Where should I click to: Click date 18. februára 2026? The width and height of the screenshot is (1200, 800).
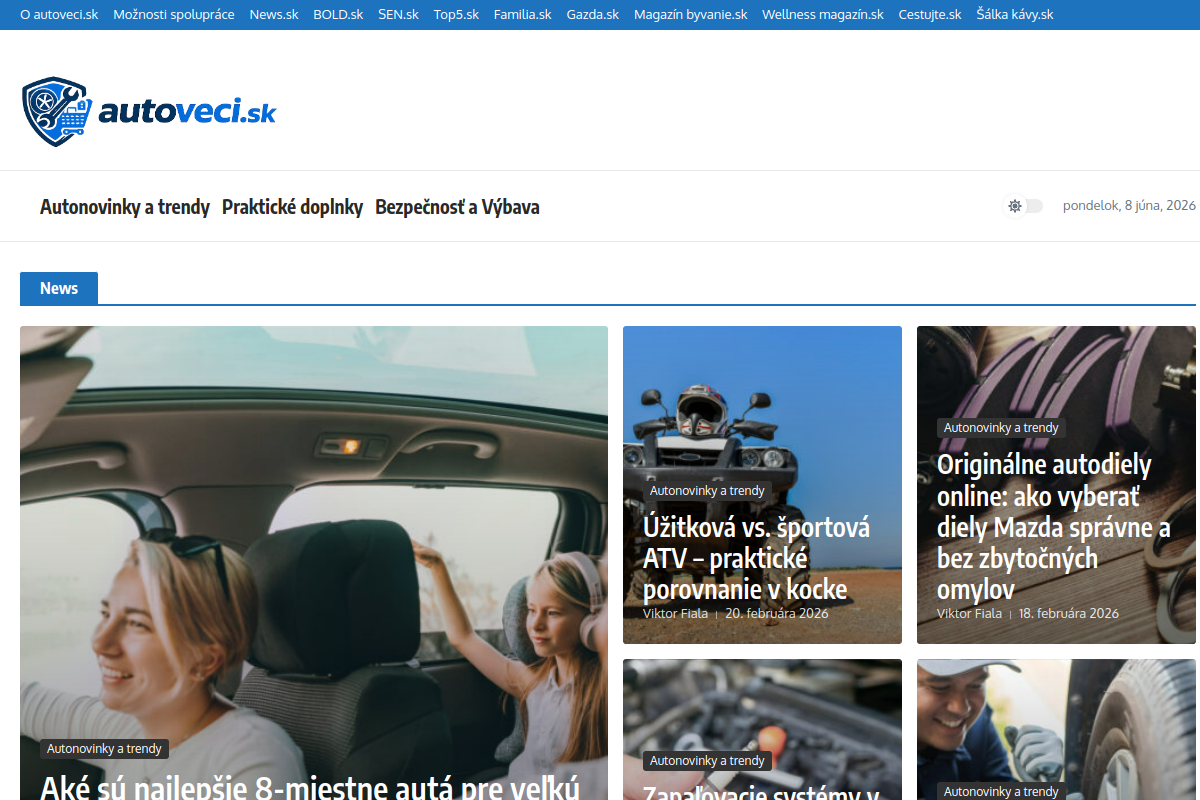click(x=1069, y=613)
